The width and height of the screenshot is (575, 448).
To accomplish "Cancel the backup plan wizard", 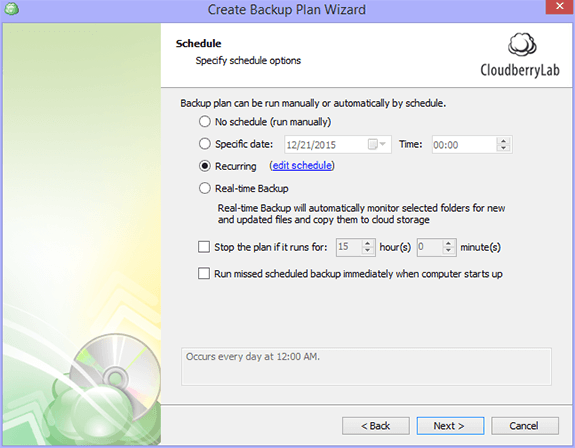I will 525,426.
